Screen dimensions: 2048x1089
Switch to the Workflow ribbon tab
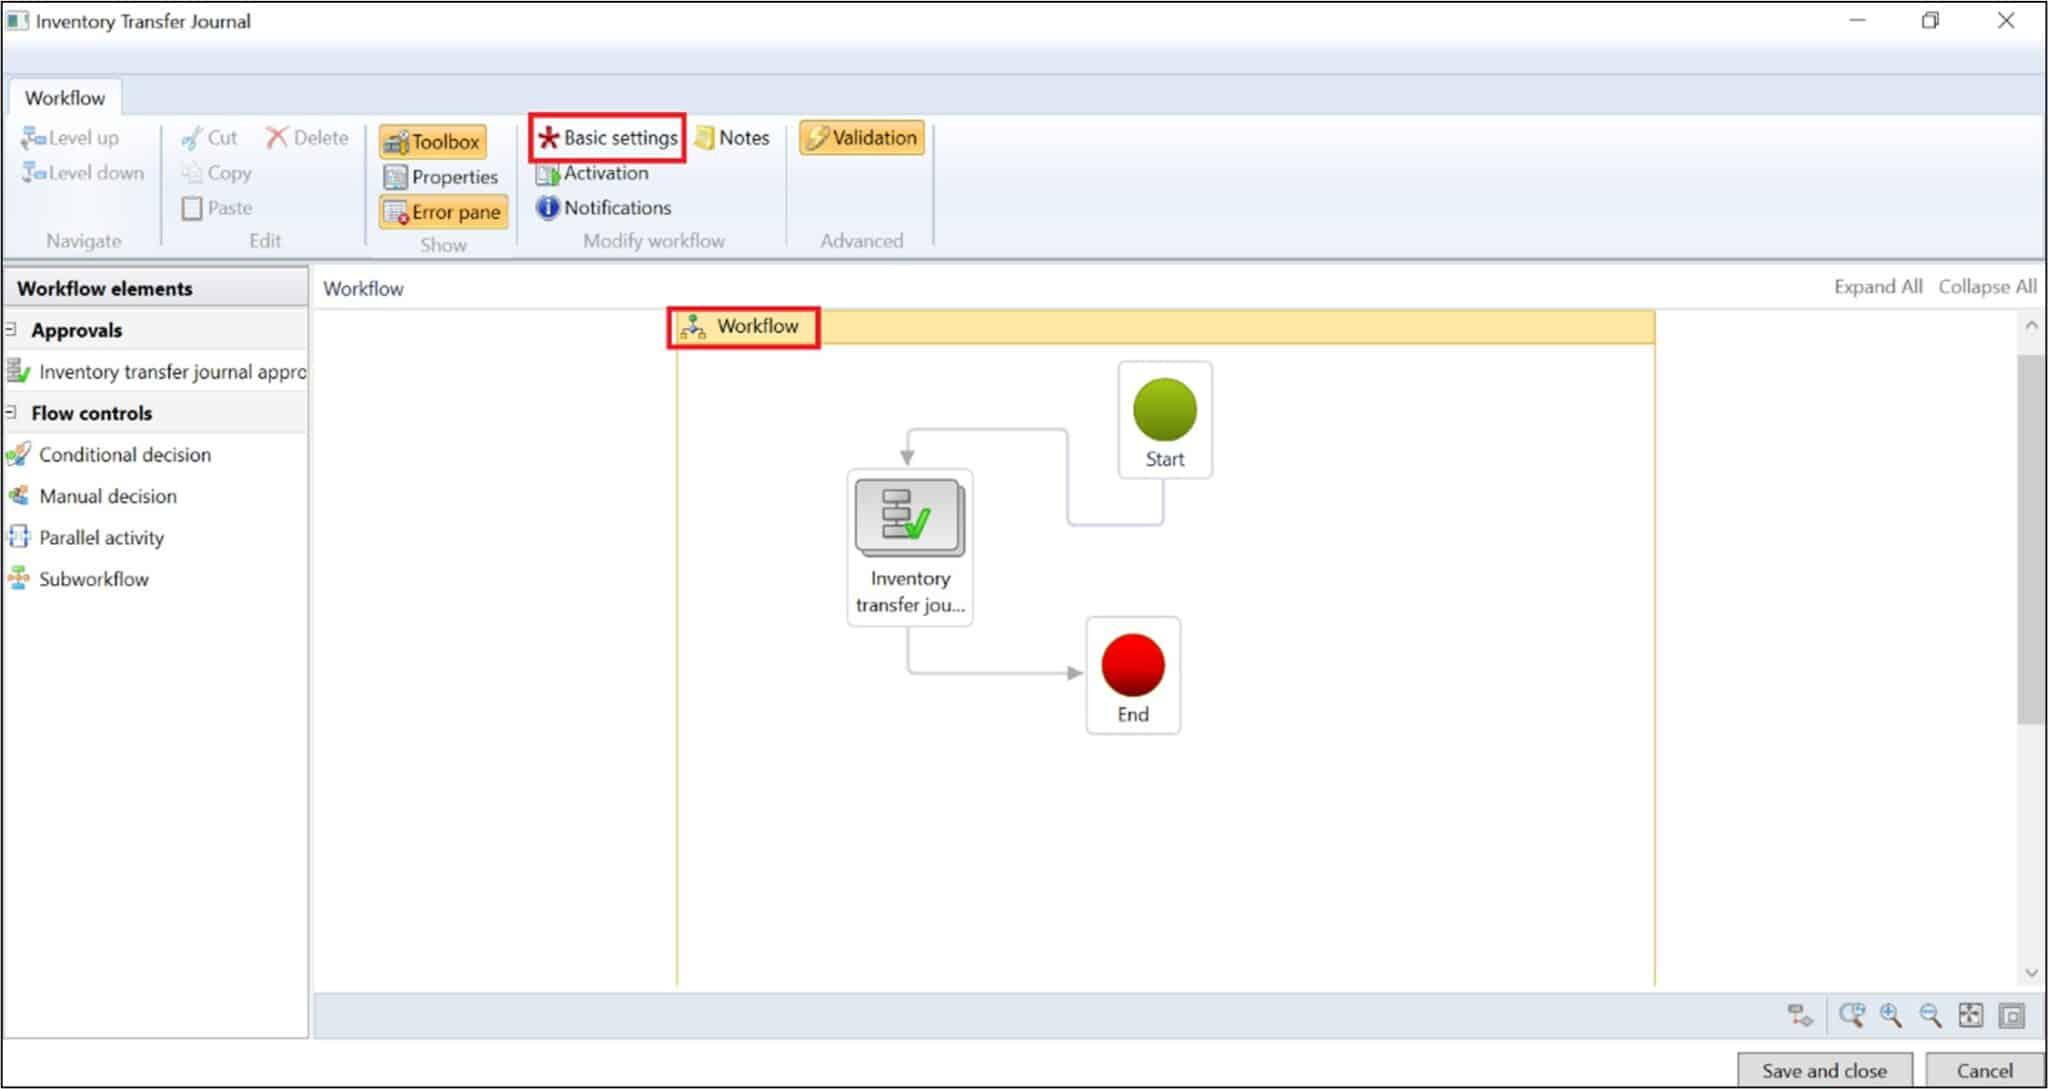(x=64, y=97)
